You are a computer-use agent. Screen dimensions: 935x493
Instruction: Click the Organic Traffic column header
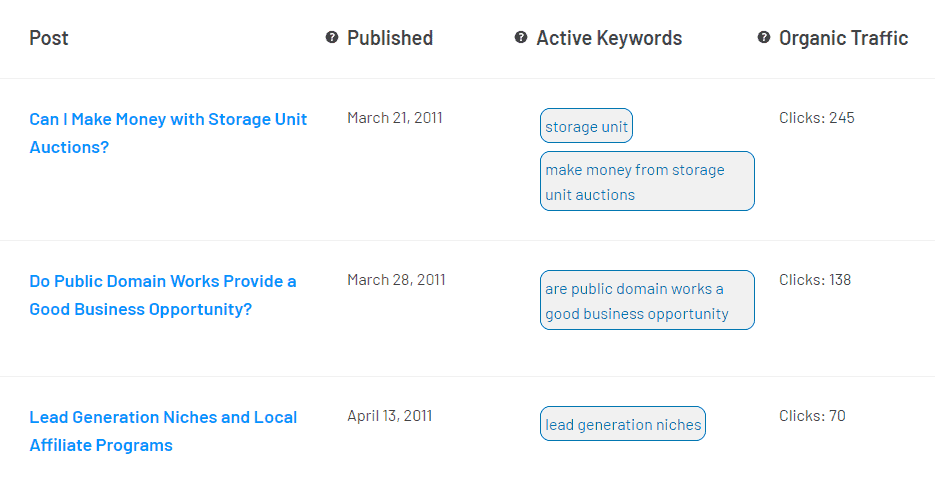(844, 38)
